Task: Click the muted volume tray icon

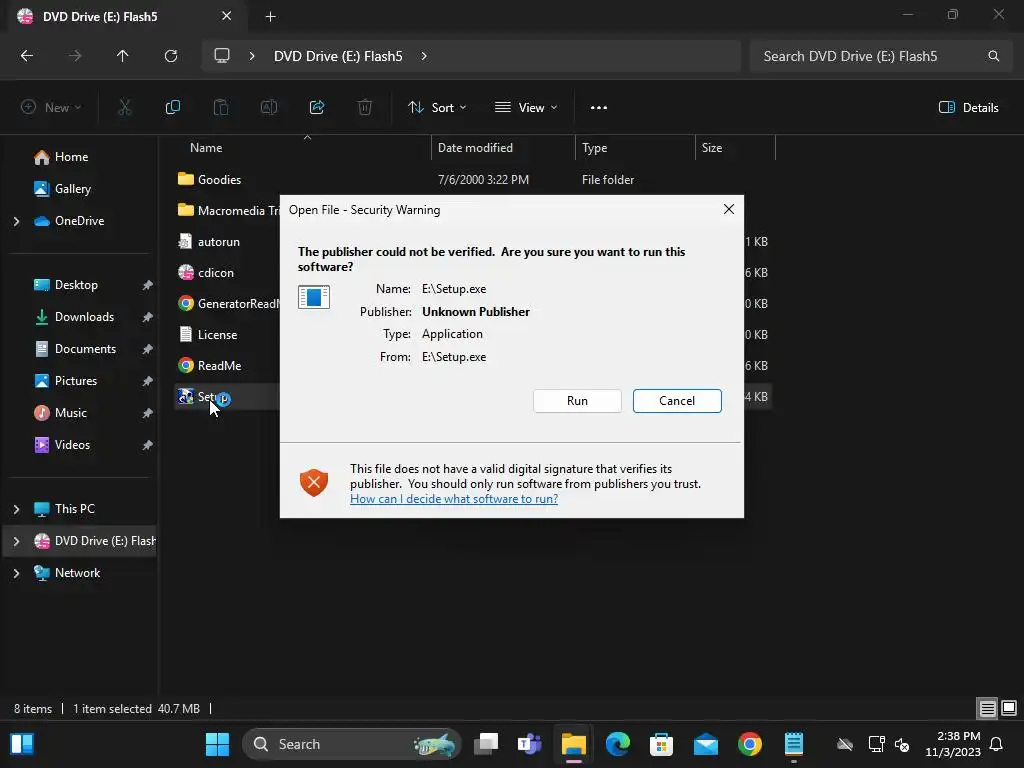Action: pyautogui.click(x=902, y=744)
